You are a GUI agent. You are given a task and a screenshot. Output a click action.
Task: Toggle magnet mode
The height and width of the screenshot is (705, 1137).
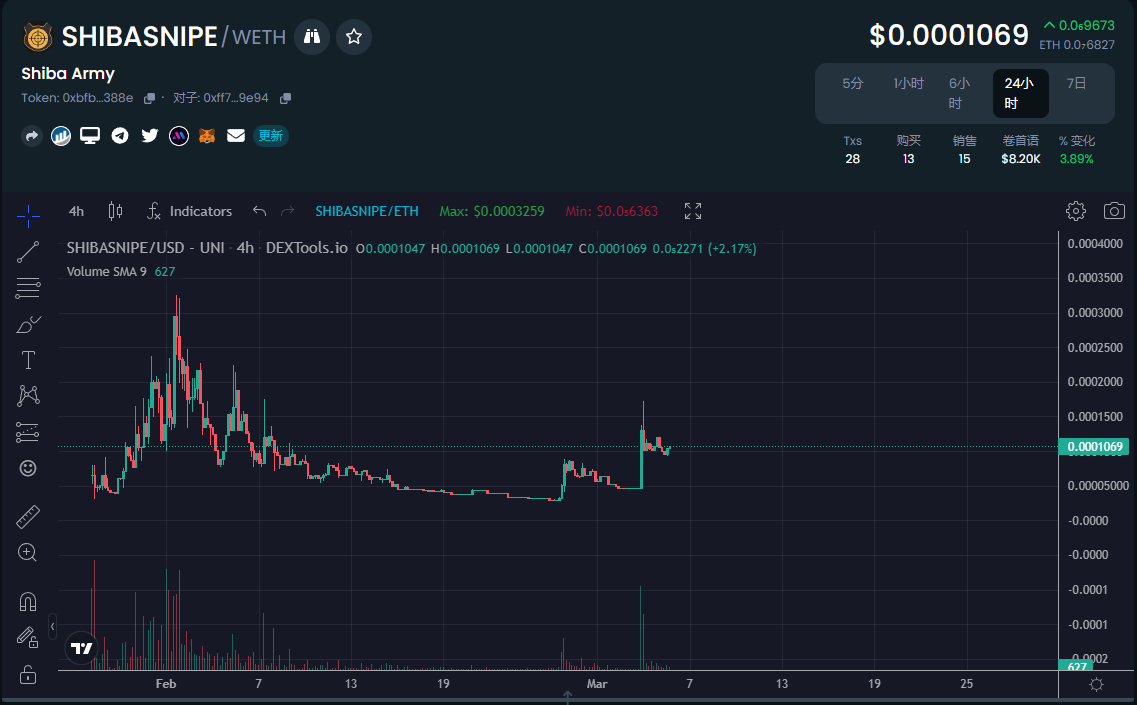28,602
